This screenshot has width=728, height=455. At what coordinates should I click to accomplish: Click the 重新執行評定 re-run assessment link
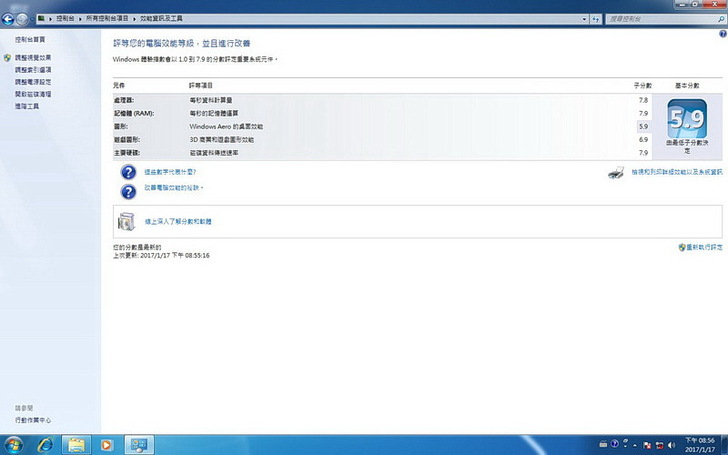(704, 247)
